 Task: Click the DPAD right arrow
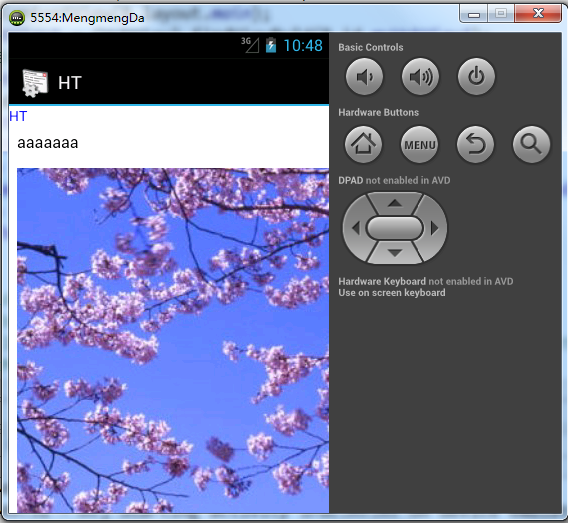tap(434, 228)
